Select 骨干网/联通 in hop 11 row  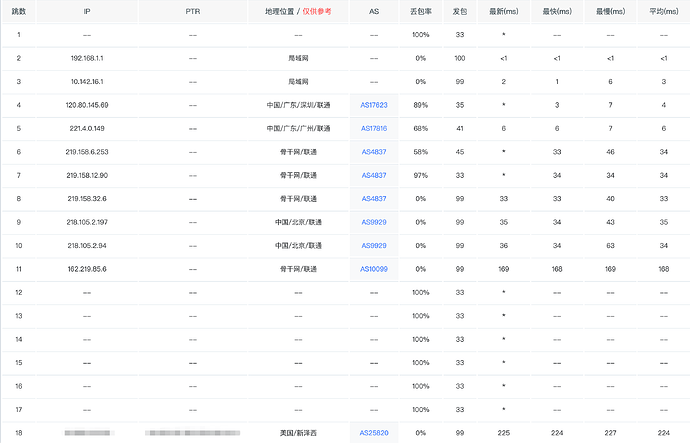298,269
